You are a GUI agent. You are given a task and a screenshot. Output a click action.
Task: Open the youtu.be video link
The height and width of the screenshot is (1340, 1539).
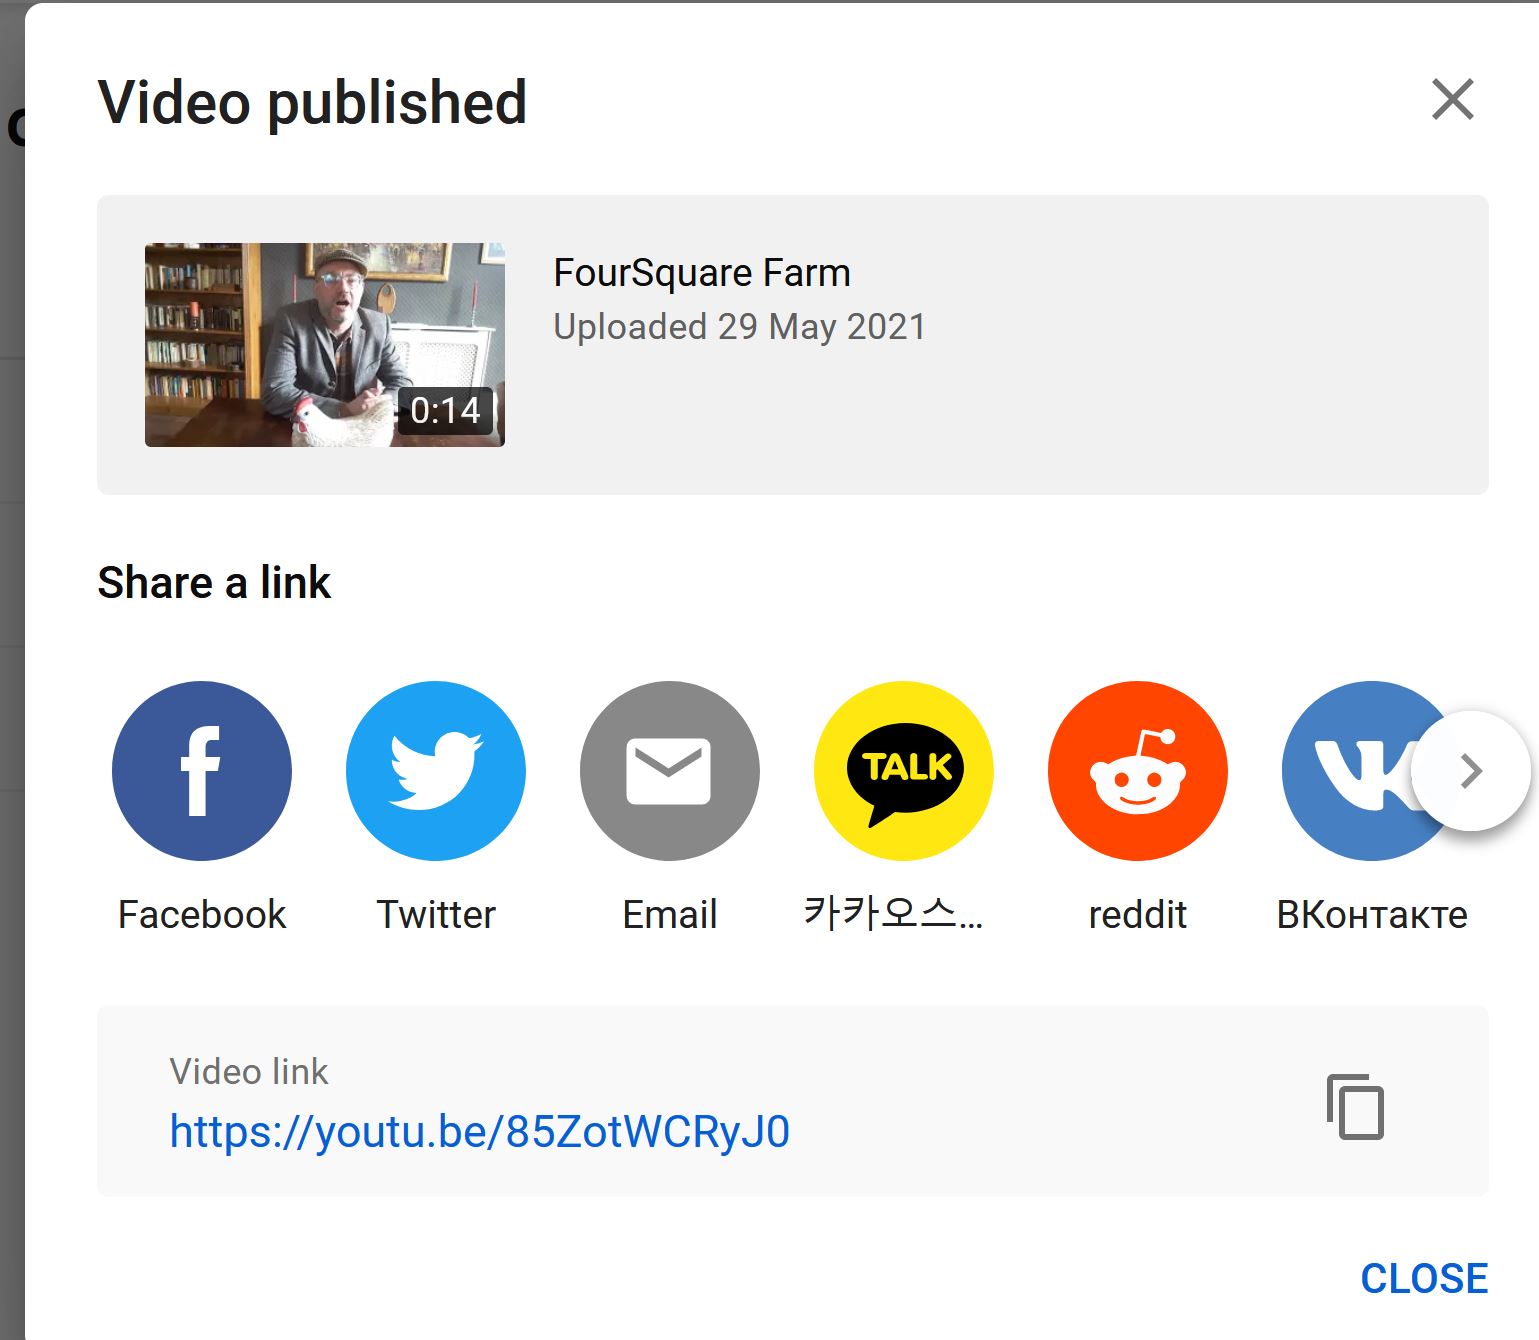pos(480,1132)
